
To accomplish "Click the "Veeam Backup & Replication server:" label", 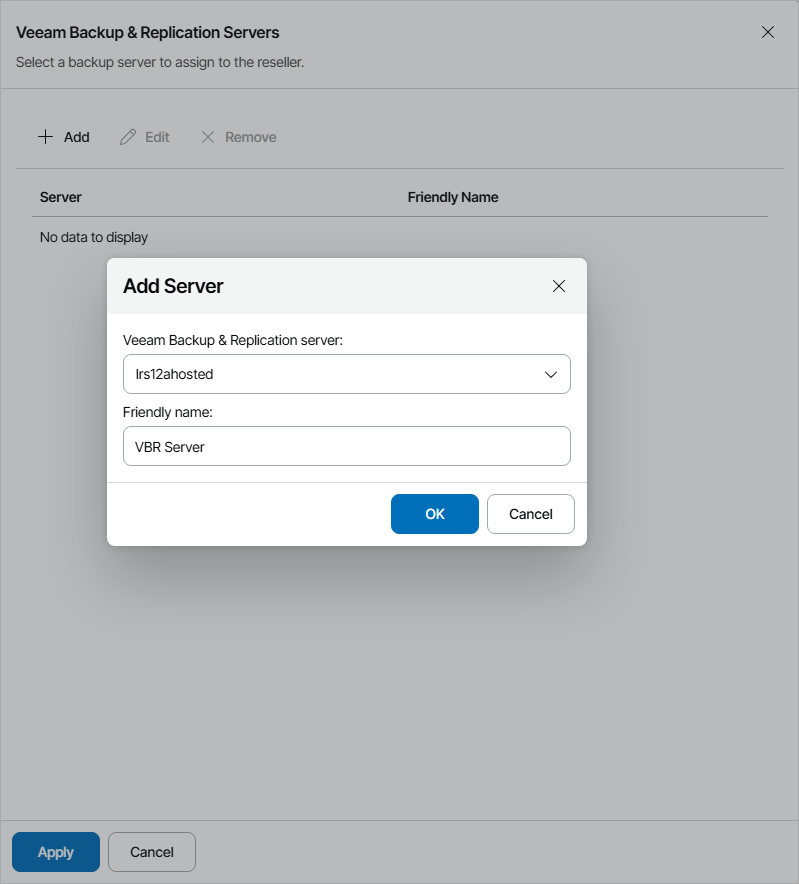I will 233,340.
